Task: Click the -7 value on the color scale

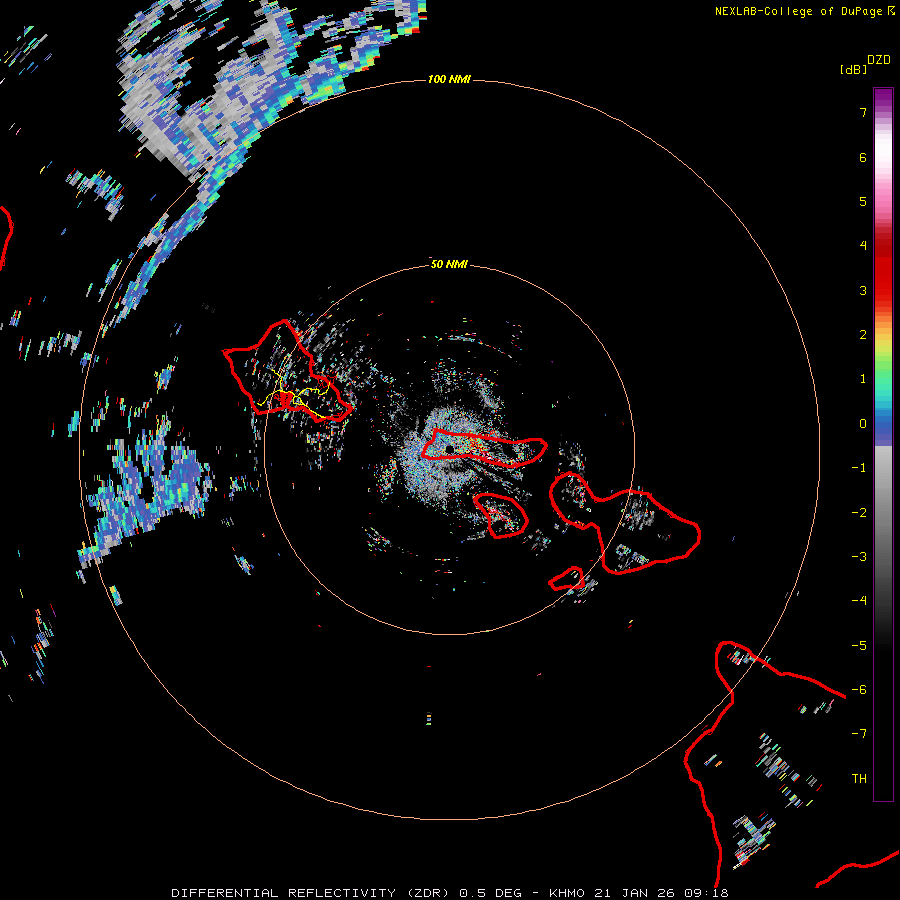Action: point(859,734)
